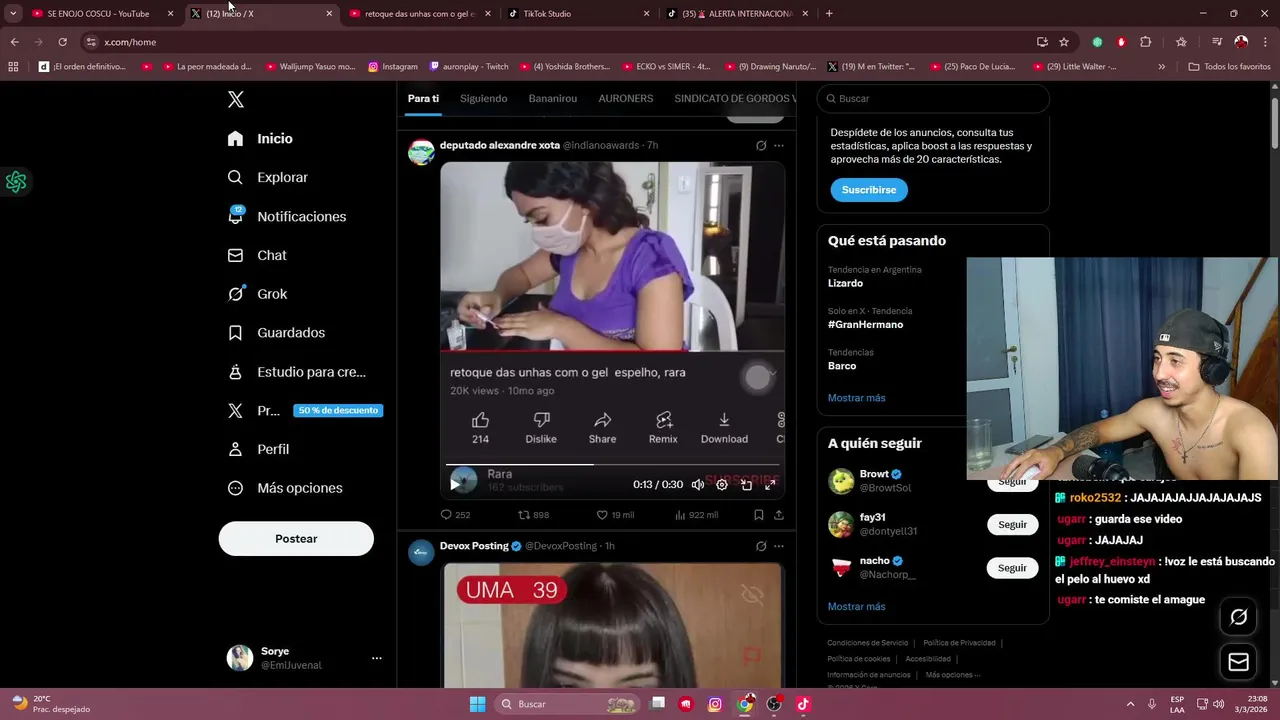Open Guardados bookmarks page
This screenshot has height=720, width=1280.
click(x=276, y=333)
